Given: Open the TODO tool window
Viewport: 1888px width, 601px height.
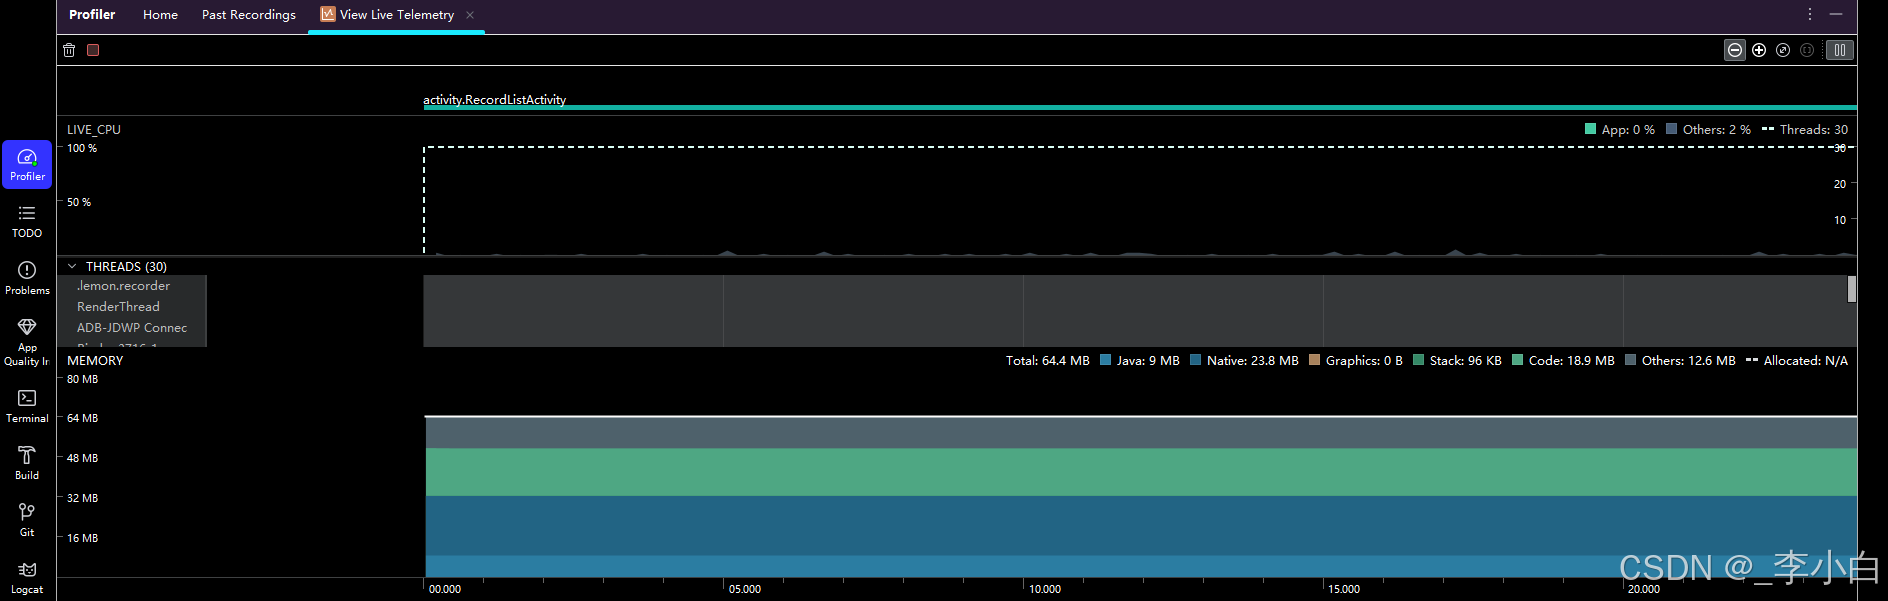Looking at the screenshot, I should (27, 221).
